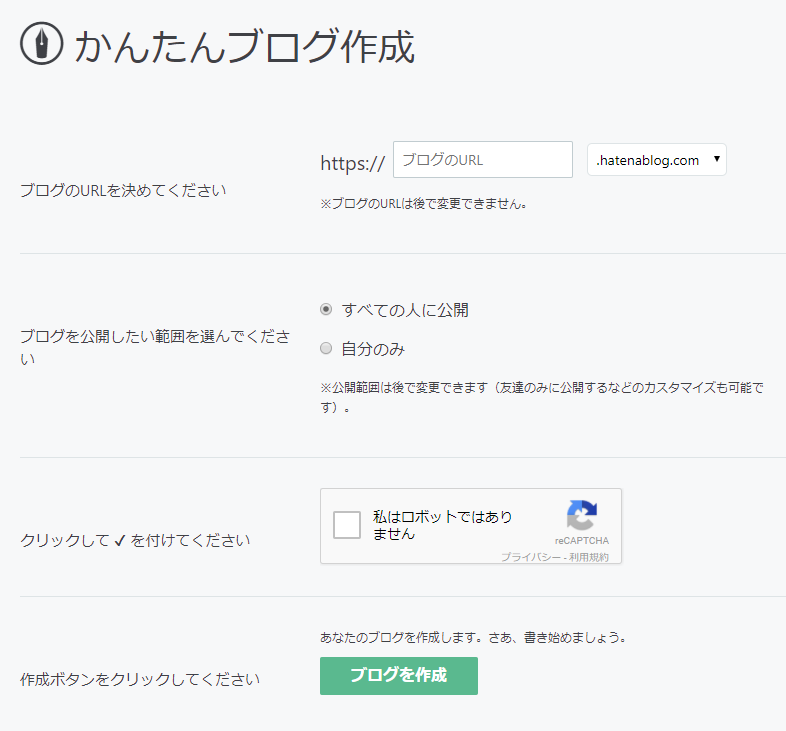The width and height of the screenshot is (786, 731).
Task: Focus the ブログのURL text field
Action: [x=482, y=160]
